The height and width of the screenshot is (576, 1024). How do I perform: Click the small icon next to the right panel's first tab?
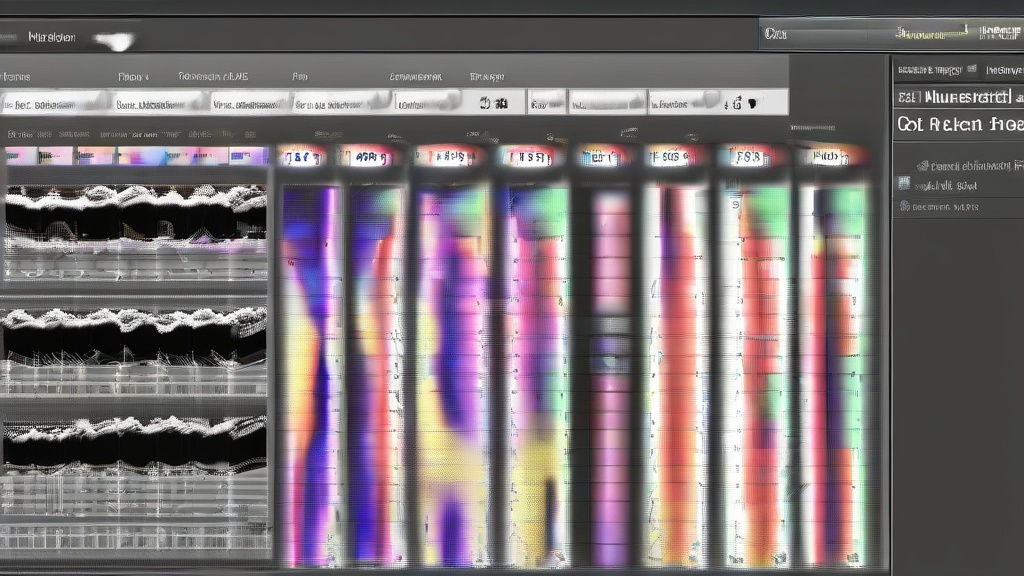[x=968, y=70]
